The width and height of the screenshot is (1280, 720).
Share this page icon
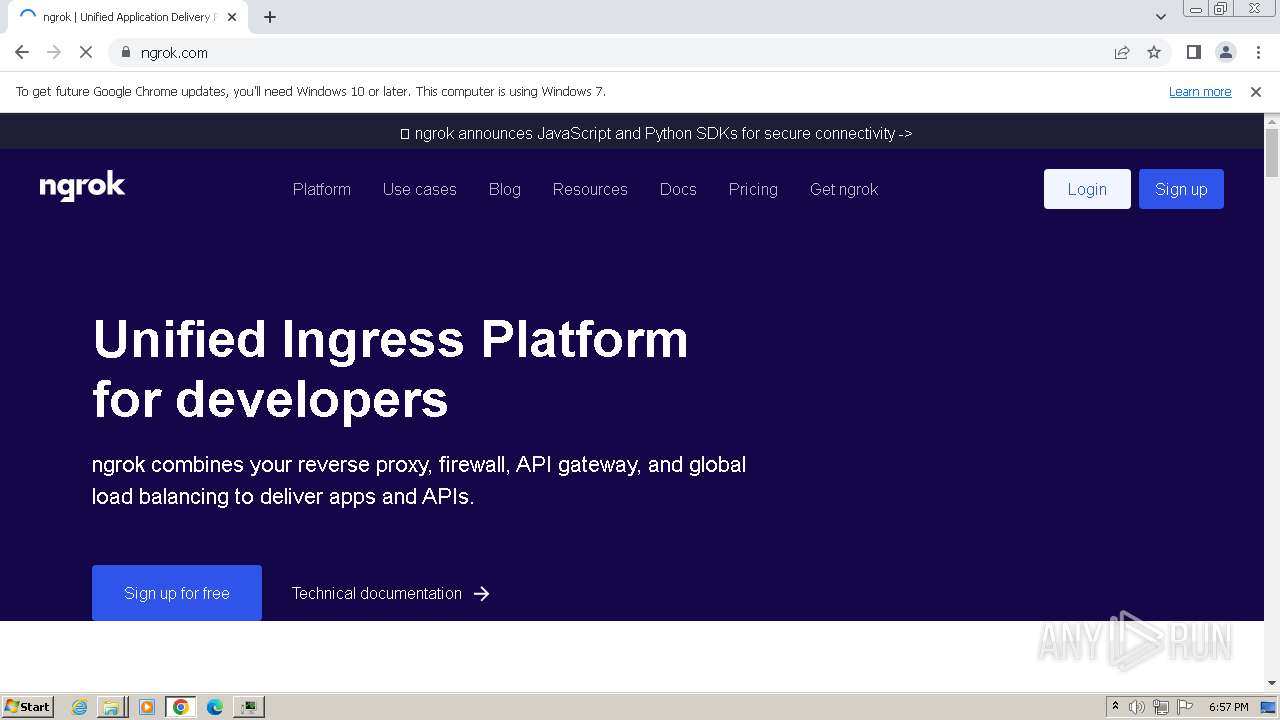1122,53
